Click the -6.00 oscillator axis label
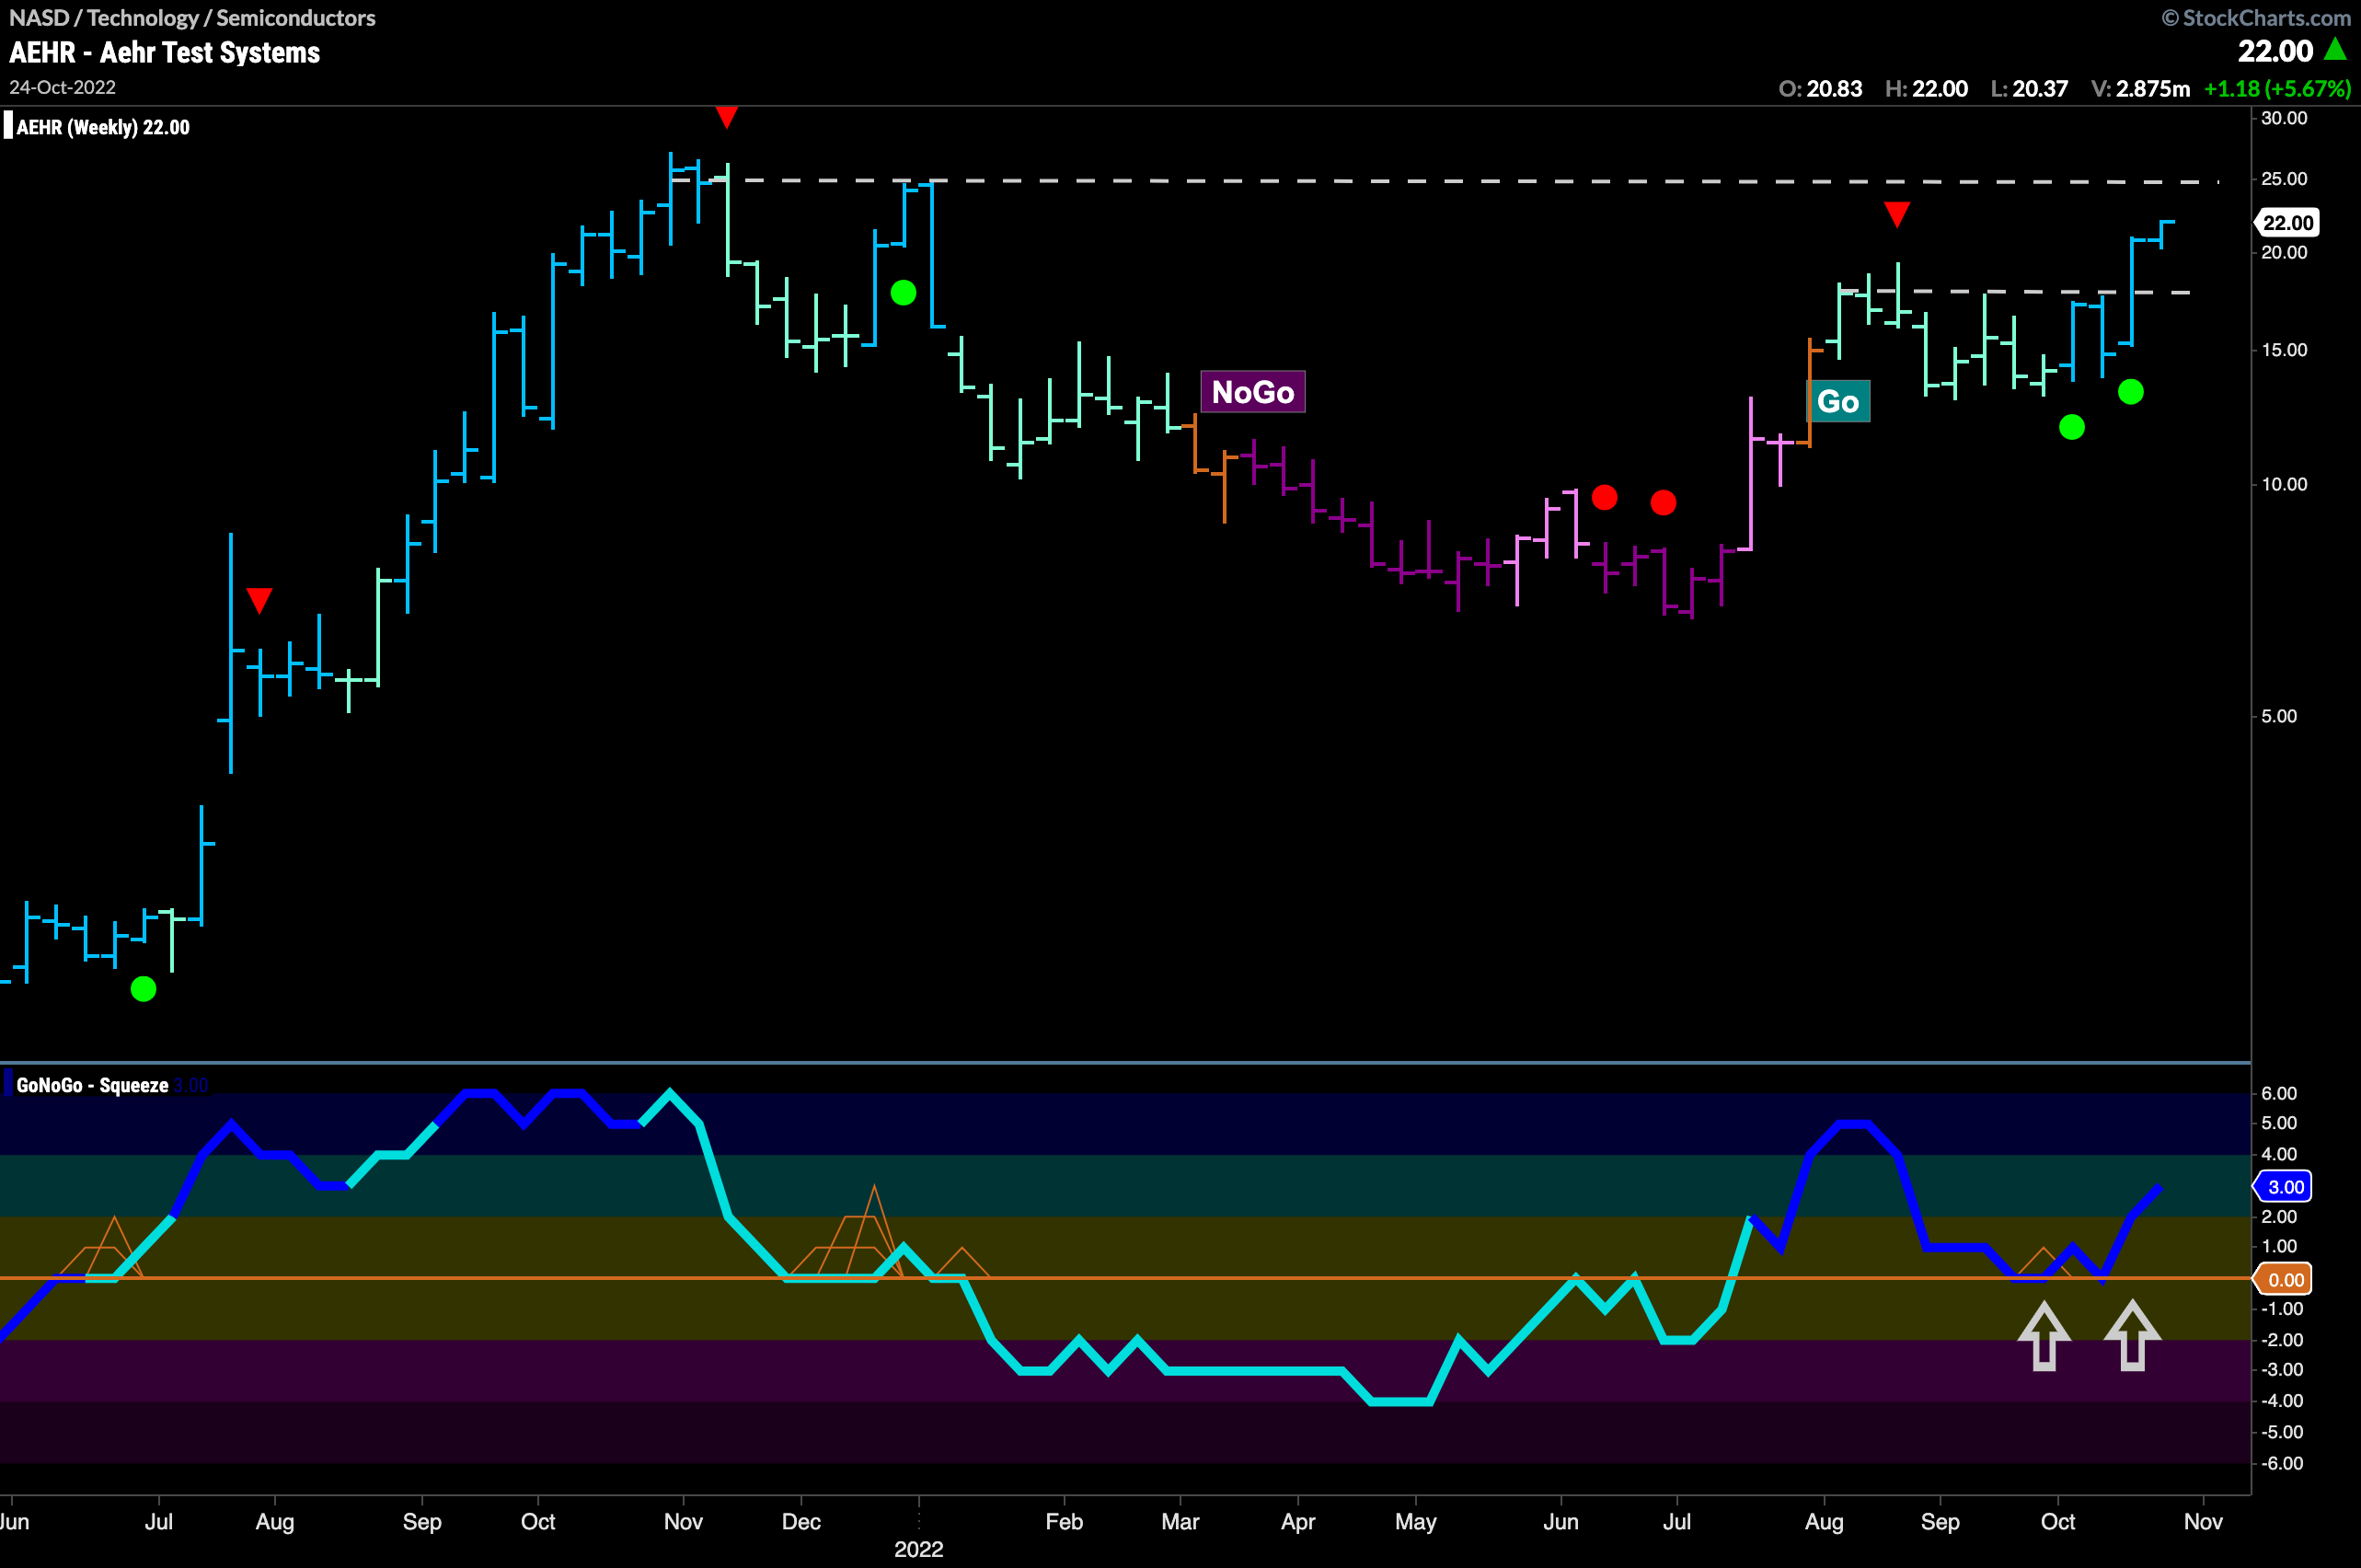2361x1568 pixels. (x=2282, y=1463)
